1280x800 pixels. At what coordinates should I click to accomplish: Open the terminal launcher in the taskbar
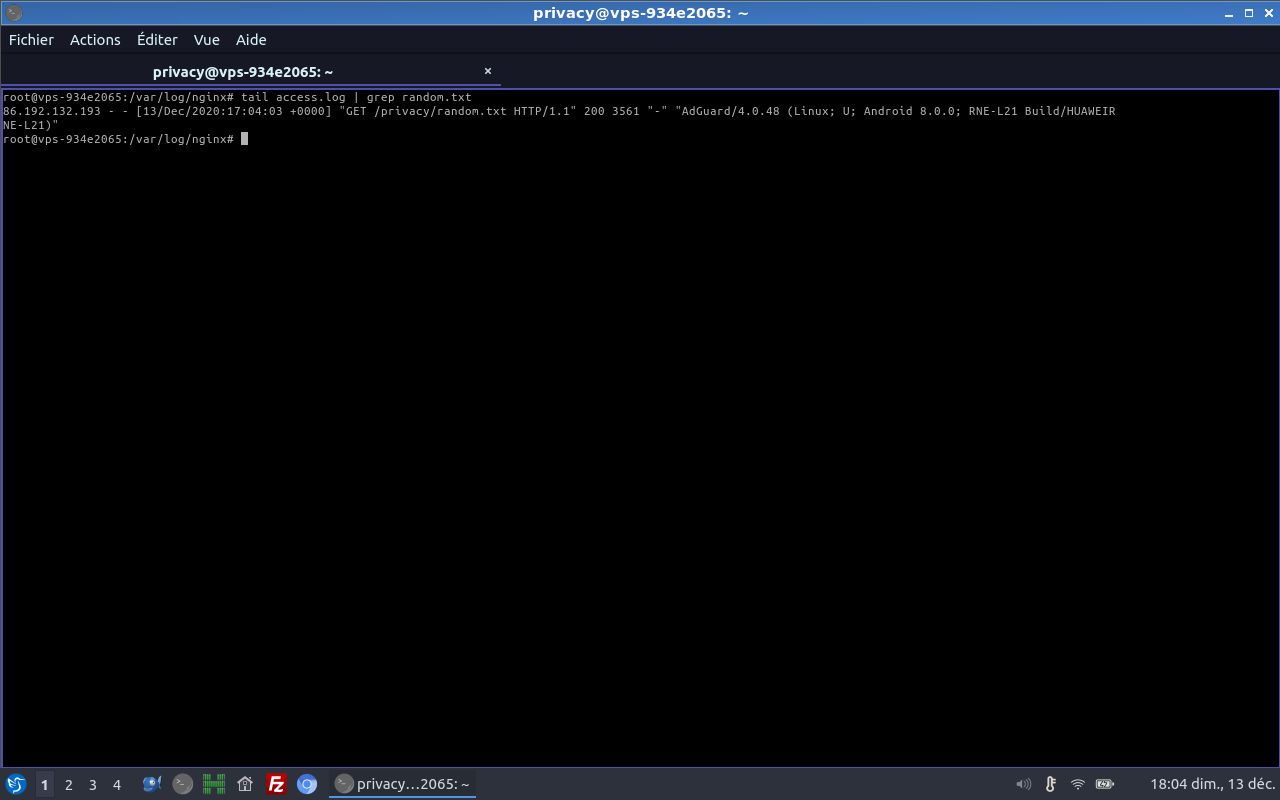[182, 784]
